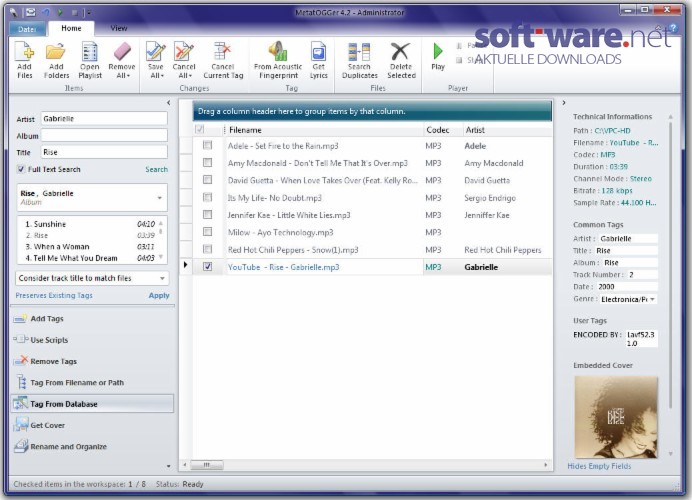Check the Amy Macdonald file row
Screen dimensions: 692x500
(x=207, y=162)
